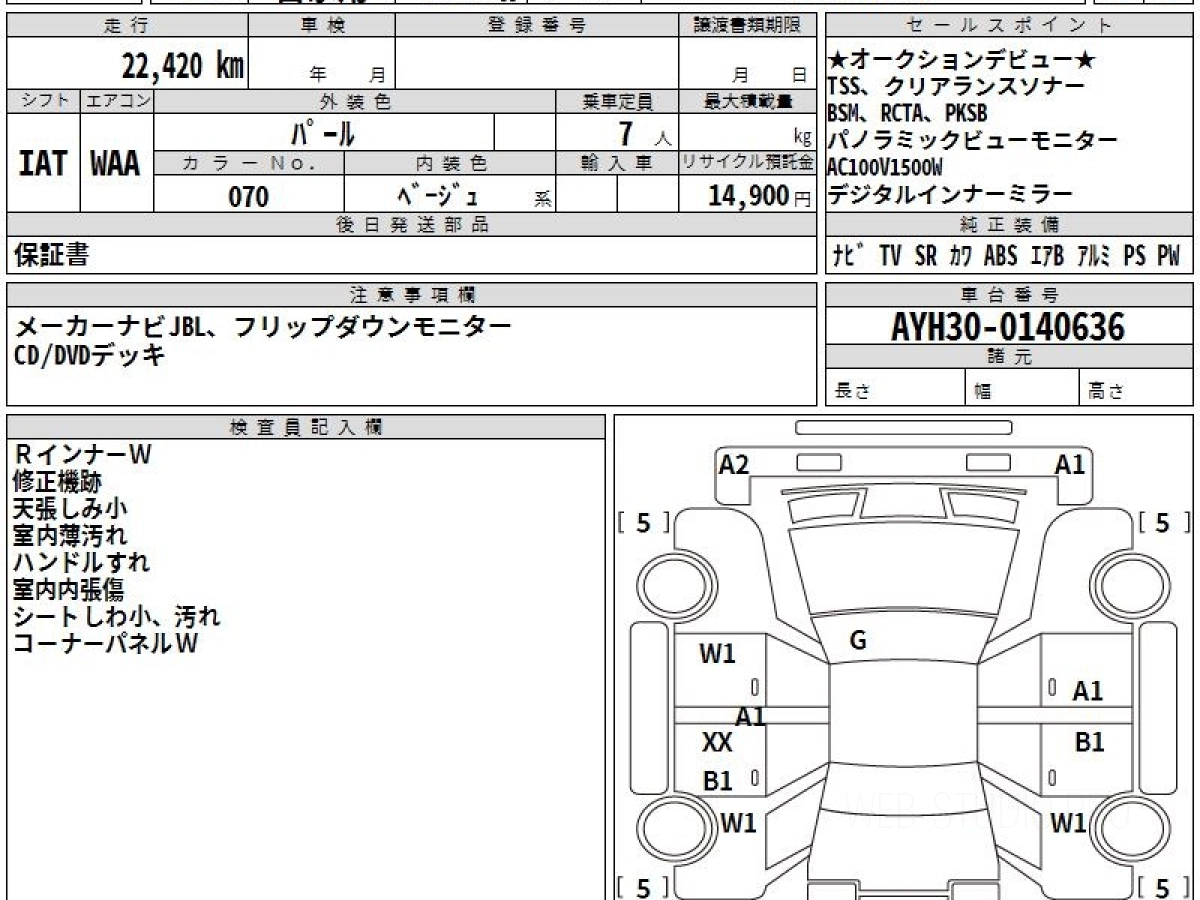1200x900 pixels.
Task: Select the ハンドルすれ note
Action: (x=81, y=563)
